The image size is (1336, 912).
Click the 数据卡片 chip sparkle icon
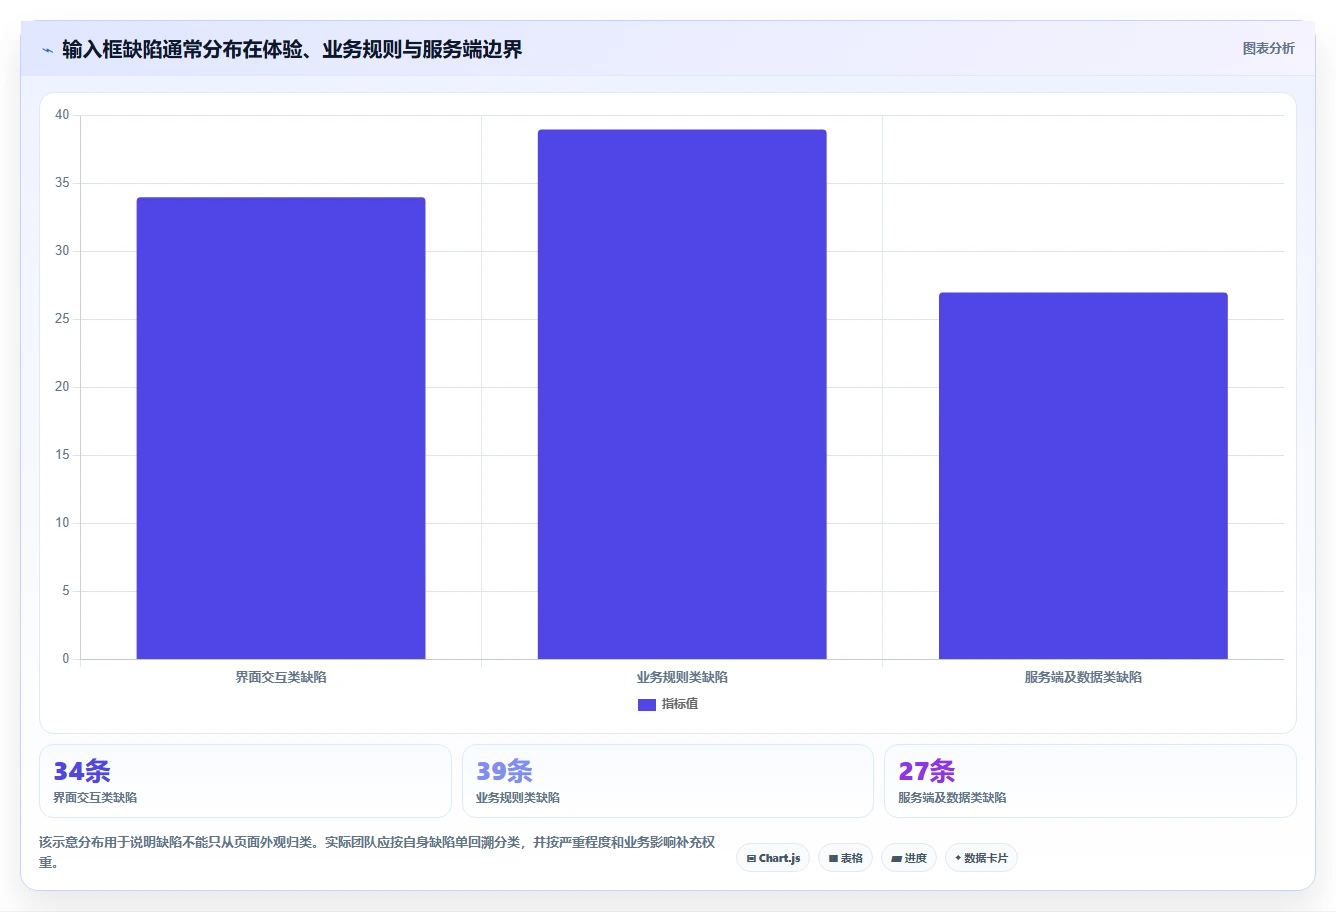(958, 858)
